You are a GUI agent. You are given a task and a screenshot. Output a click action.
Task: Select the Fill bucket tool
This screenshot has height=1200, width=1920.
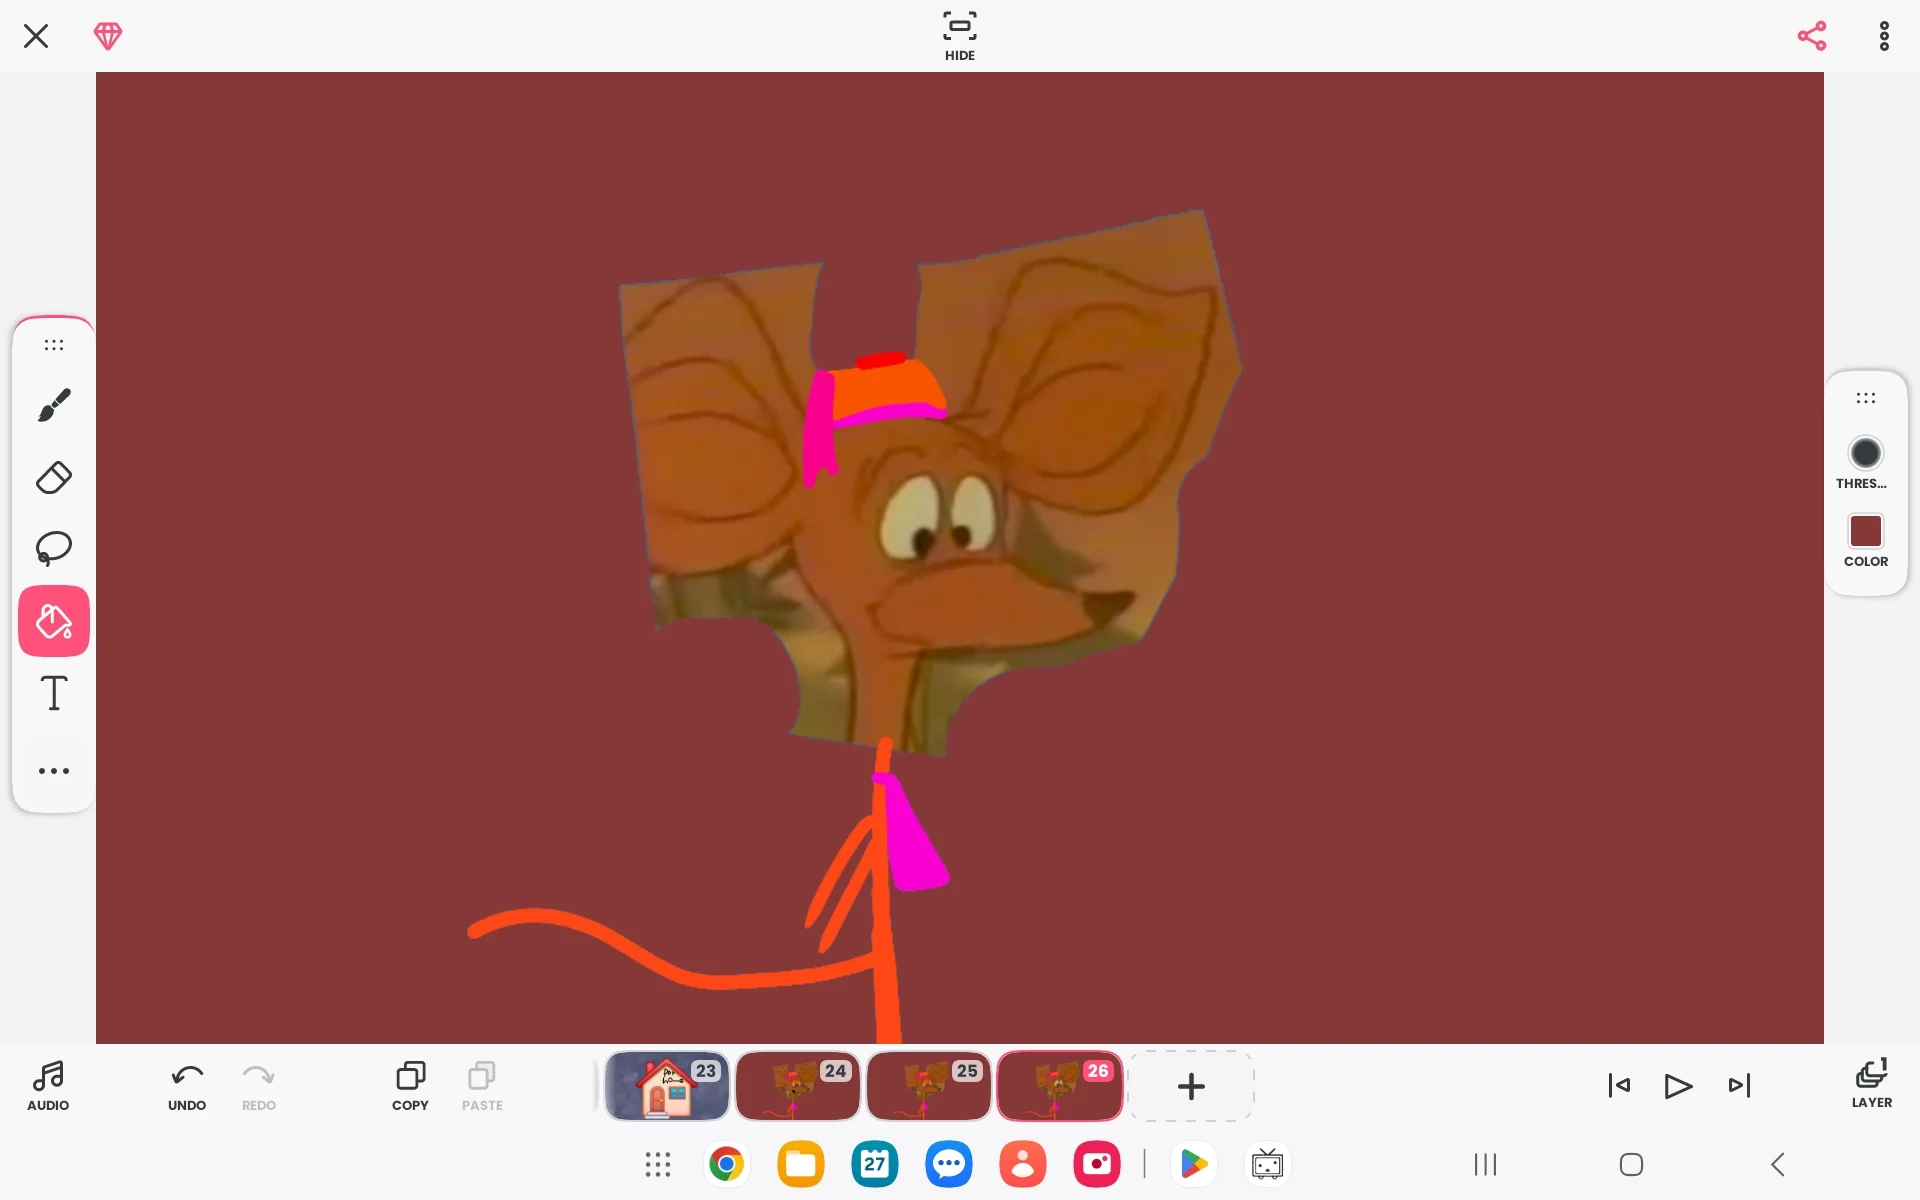tap(54, 621)
